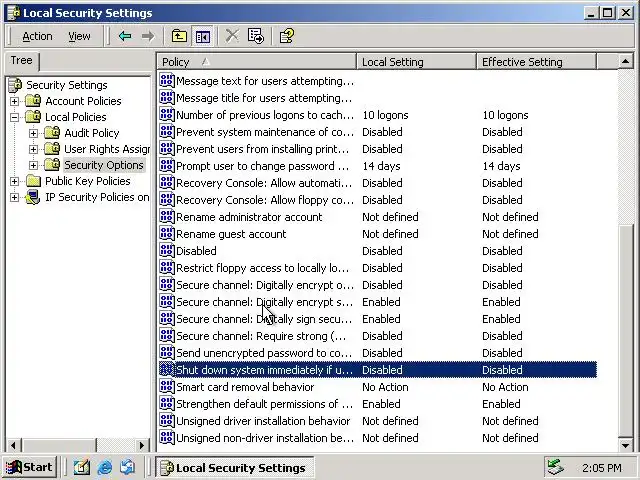Select the Account Policies tree item

tap(83, 101)
